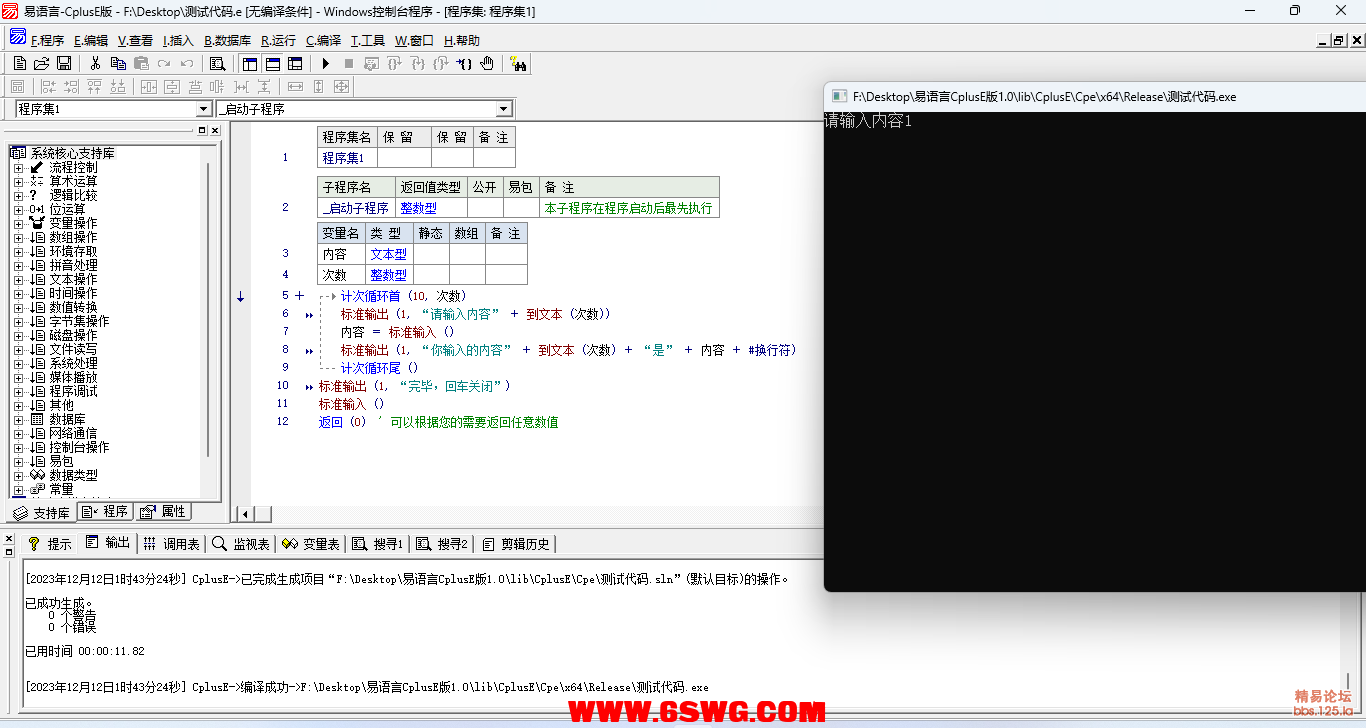The height and width of the screenshot is (728, 1366).
Task: Expand the 逻辑比较 tree node
Action: coord(18,195)
